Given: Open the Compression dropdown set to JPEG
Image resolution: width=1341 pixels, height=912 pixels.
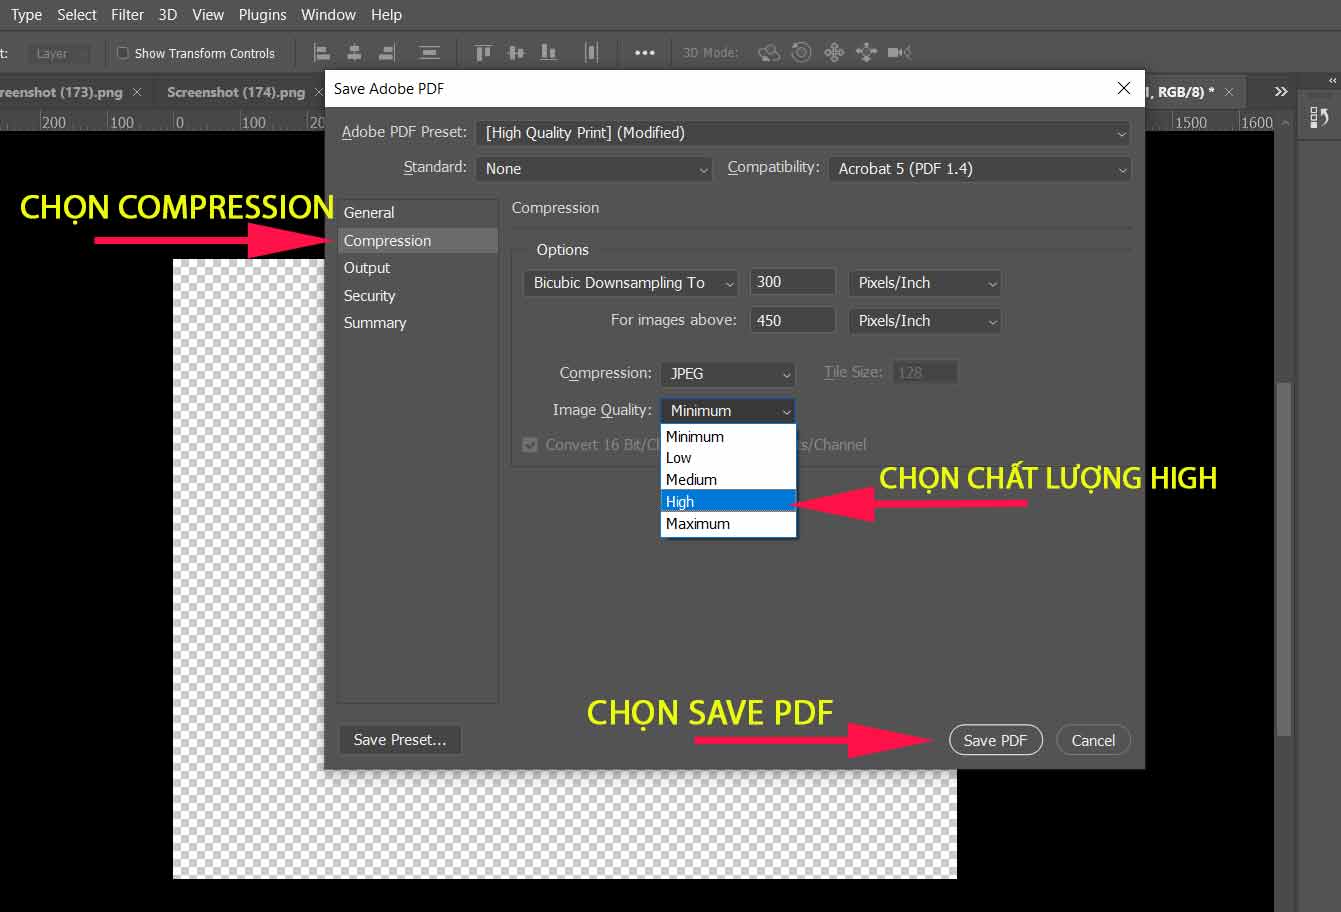Looking at the screenshot, I should coord(727,373).
